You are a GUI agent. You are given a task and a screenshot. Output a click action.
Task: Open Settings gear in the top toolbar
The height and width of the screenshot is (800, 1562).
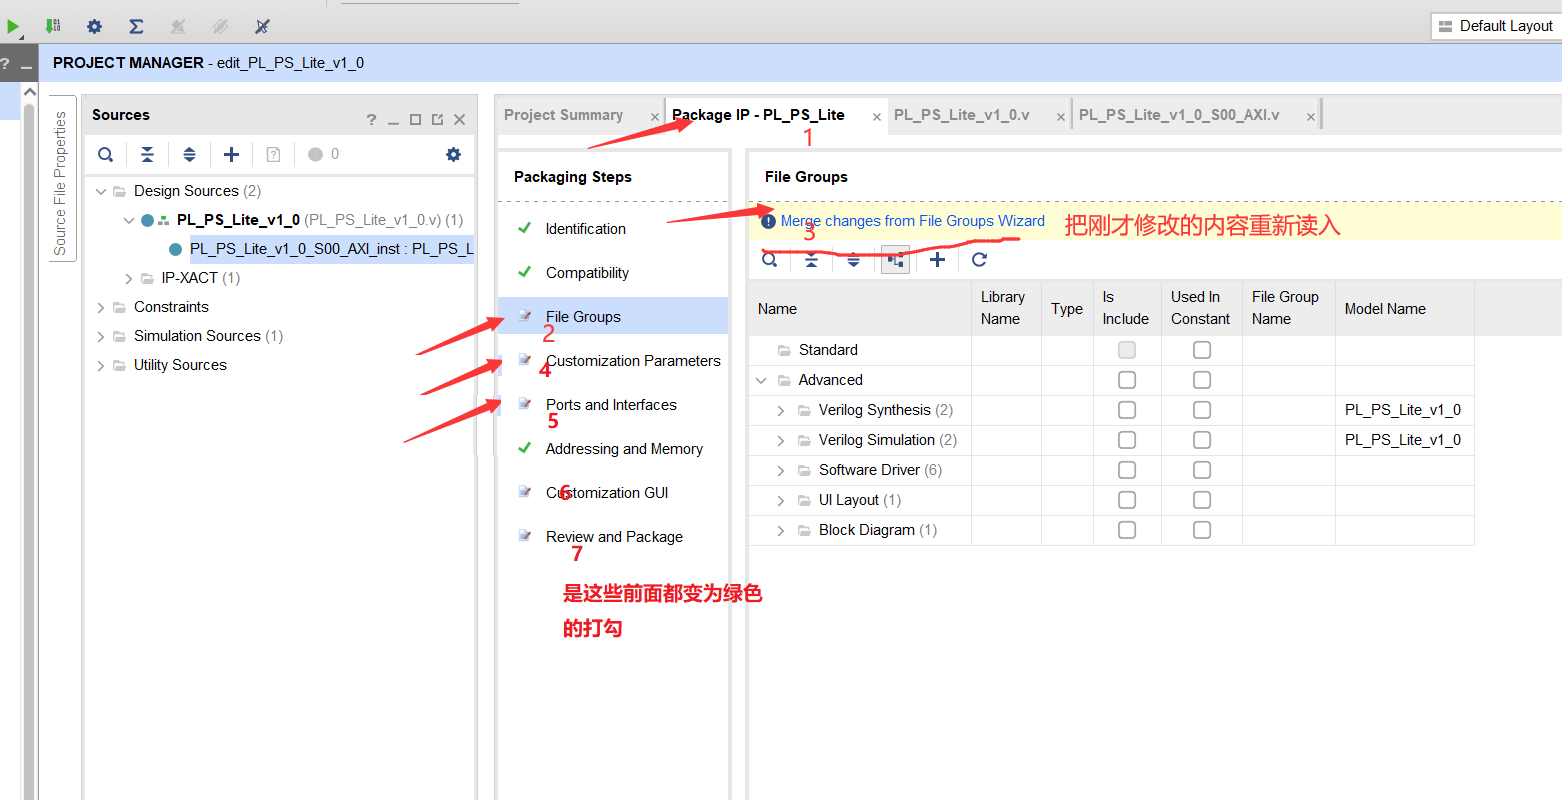(94, 26)
